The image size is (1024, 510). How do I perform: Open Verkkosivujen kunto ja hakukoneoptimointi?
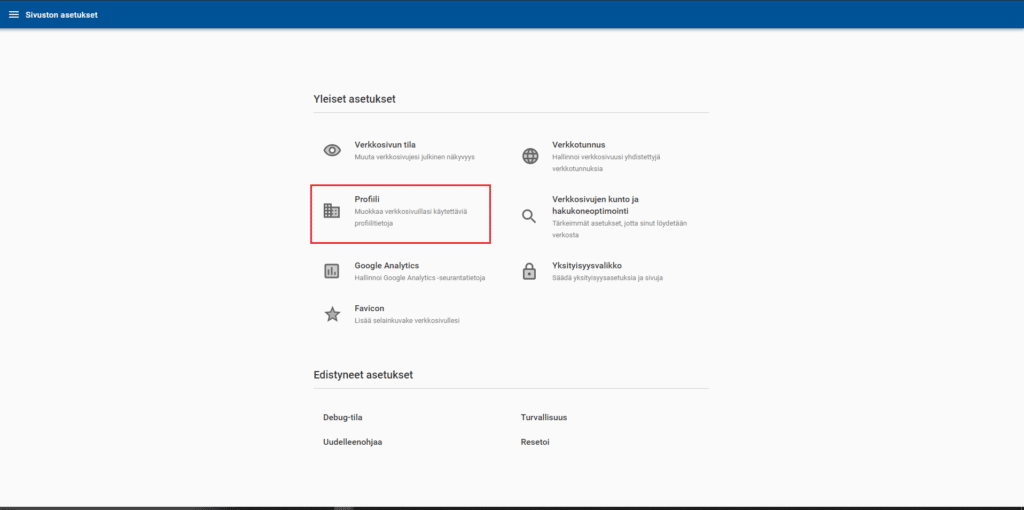point(595,199)
